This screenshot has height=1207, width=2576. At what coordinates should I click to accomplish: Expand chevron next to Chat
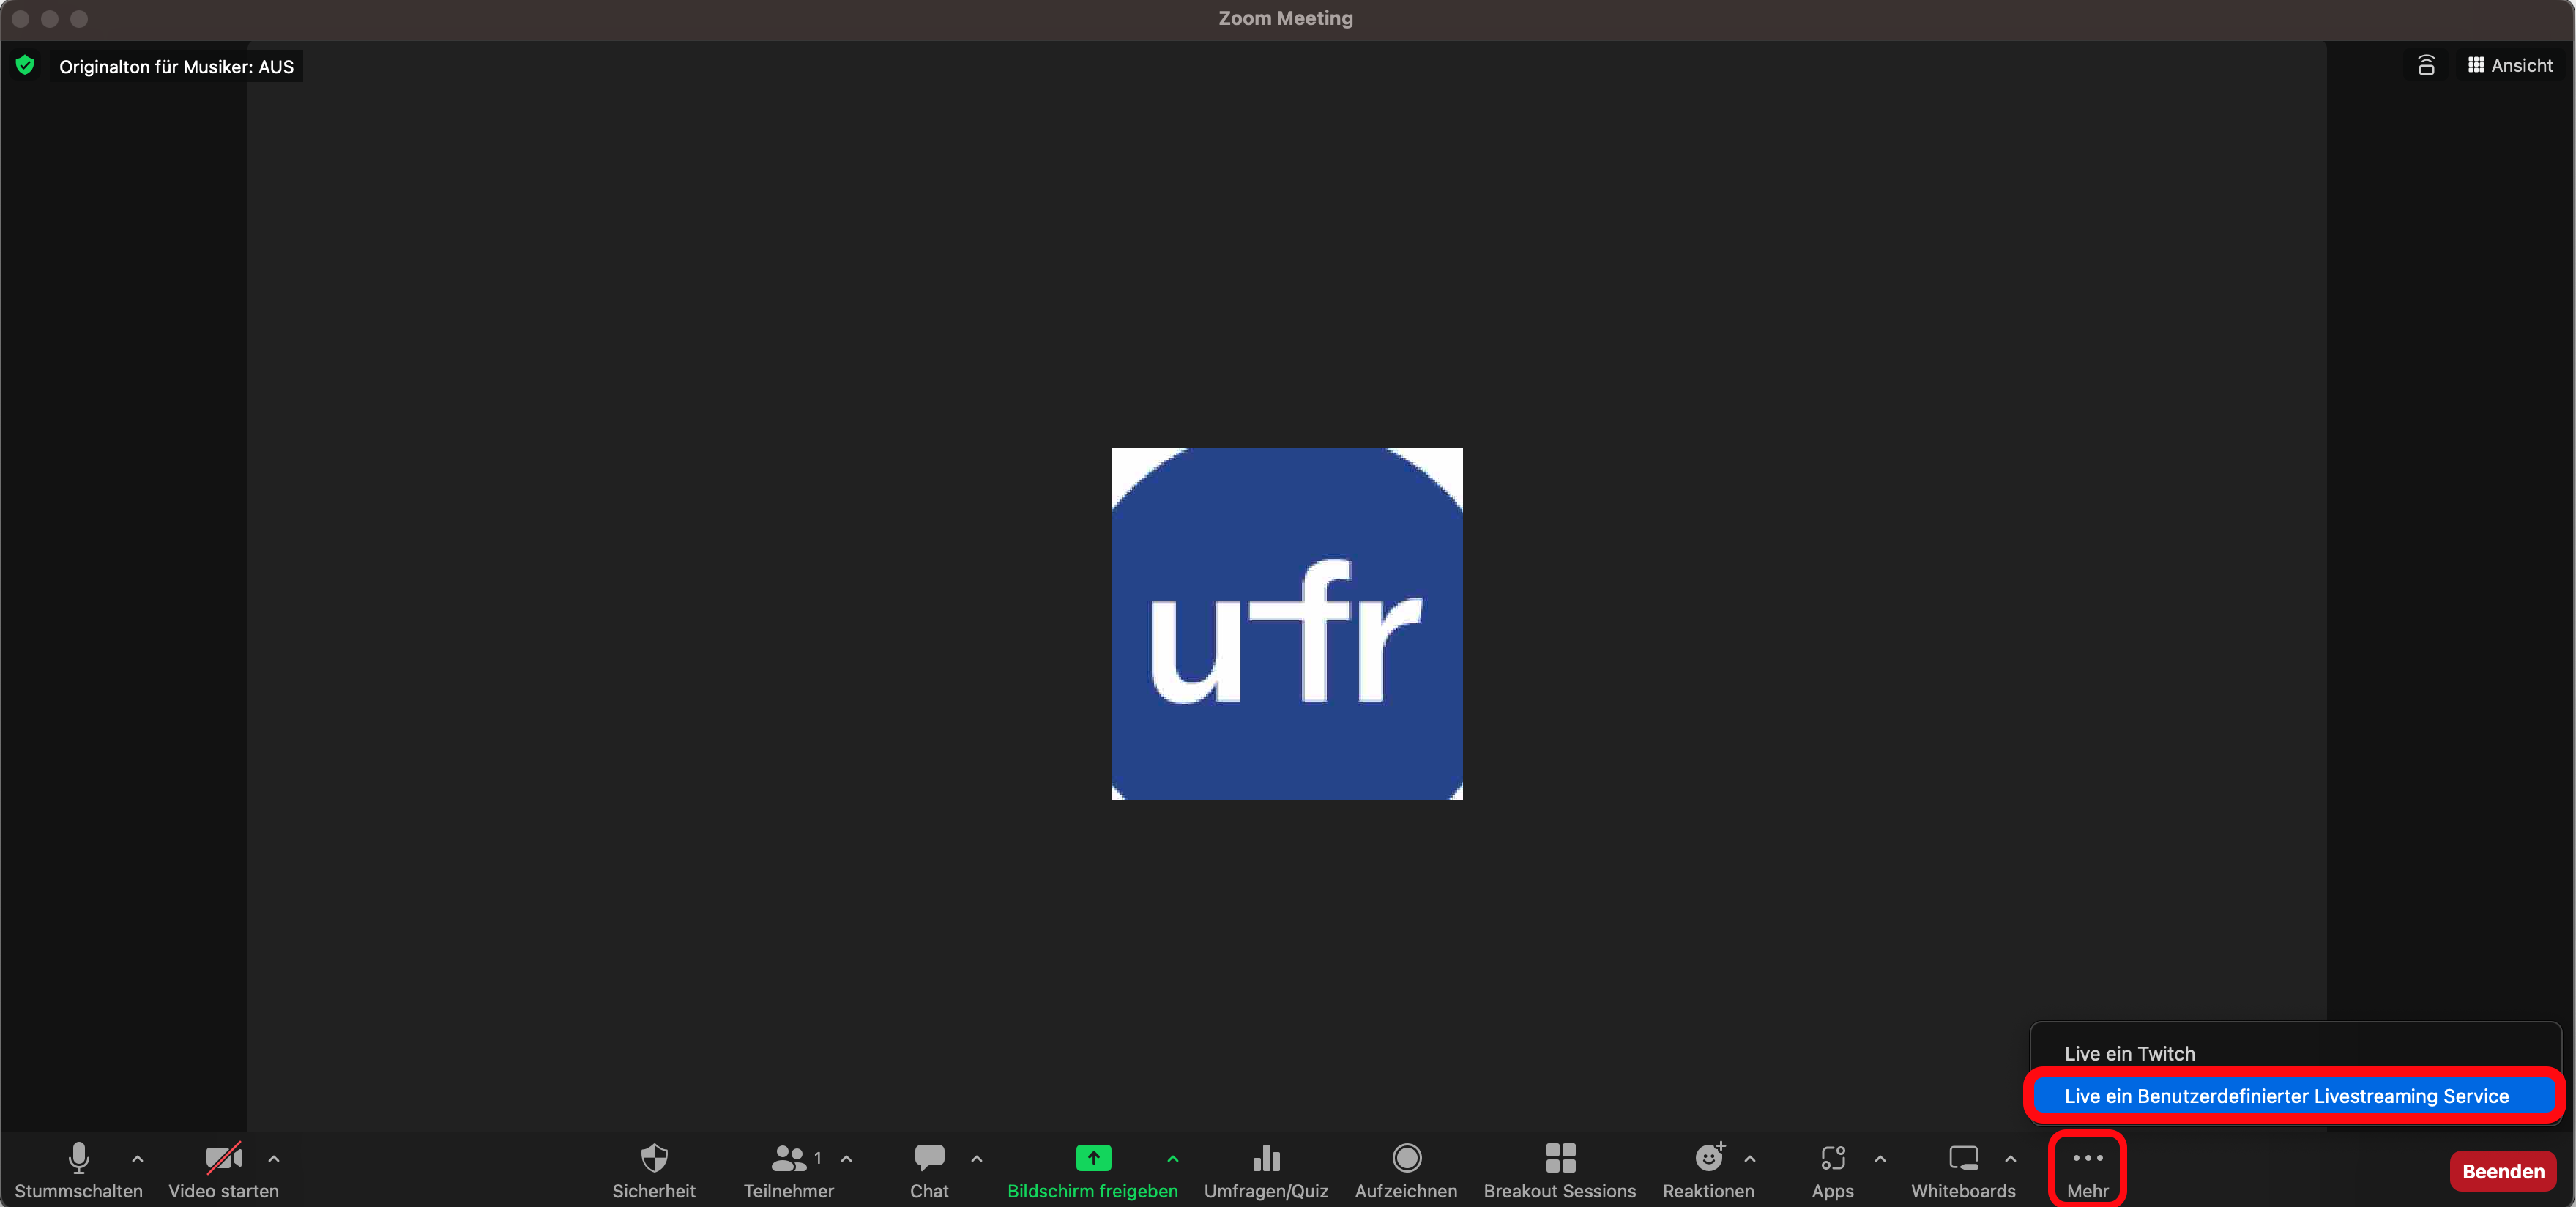[977, 1159]
